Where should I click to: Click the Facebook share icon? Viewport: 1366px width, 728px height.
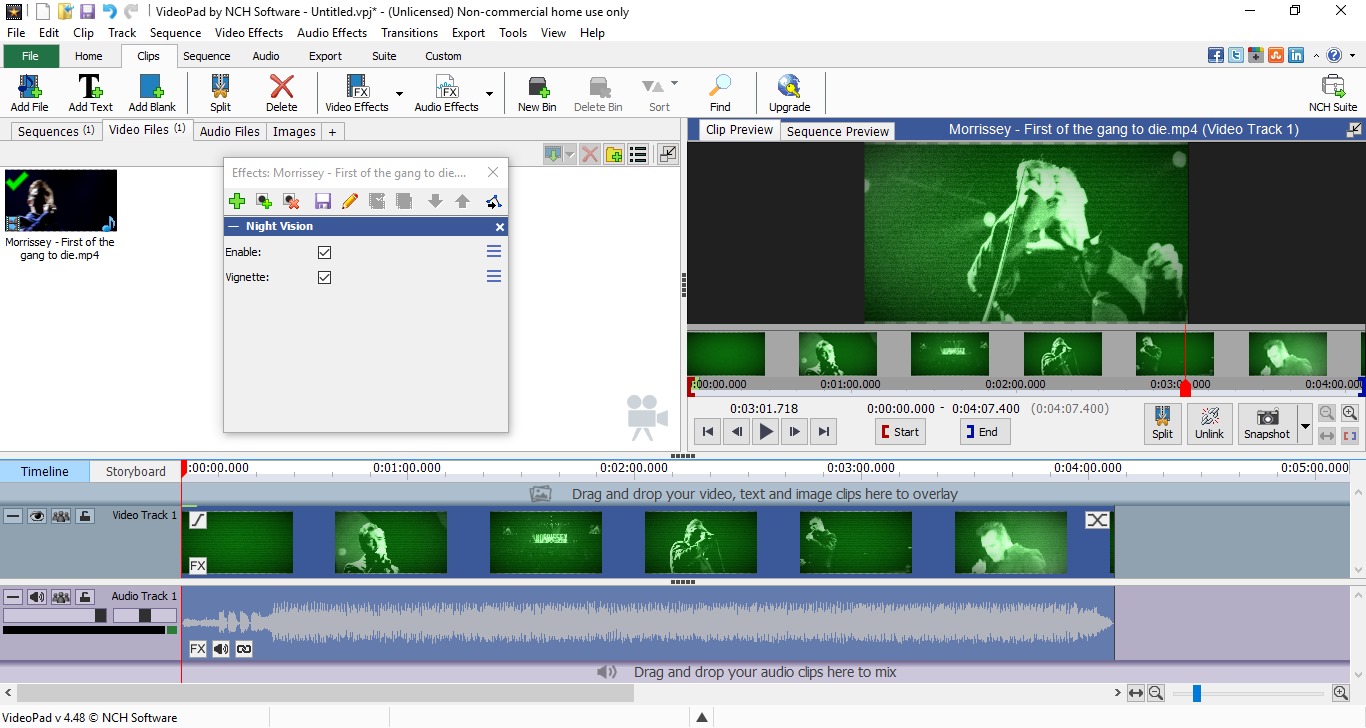pyautogui.click(x=1216, y=56)
